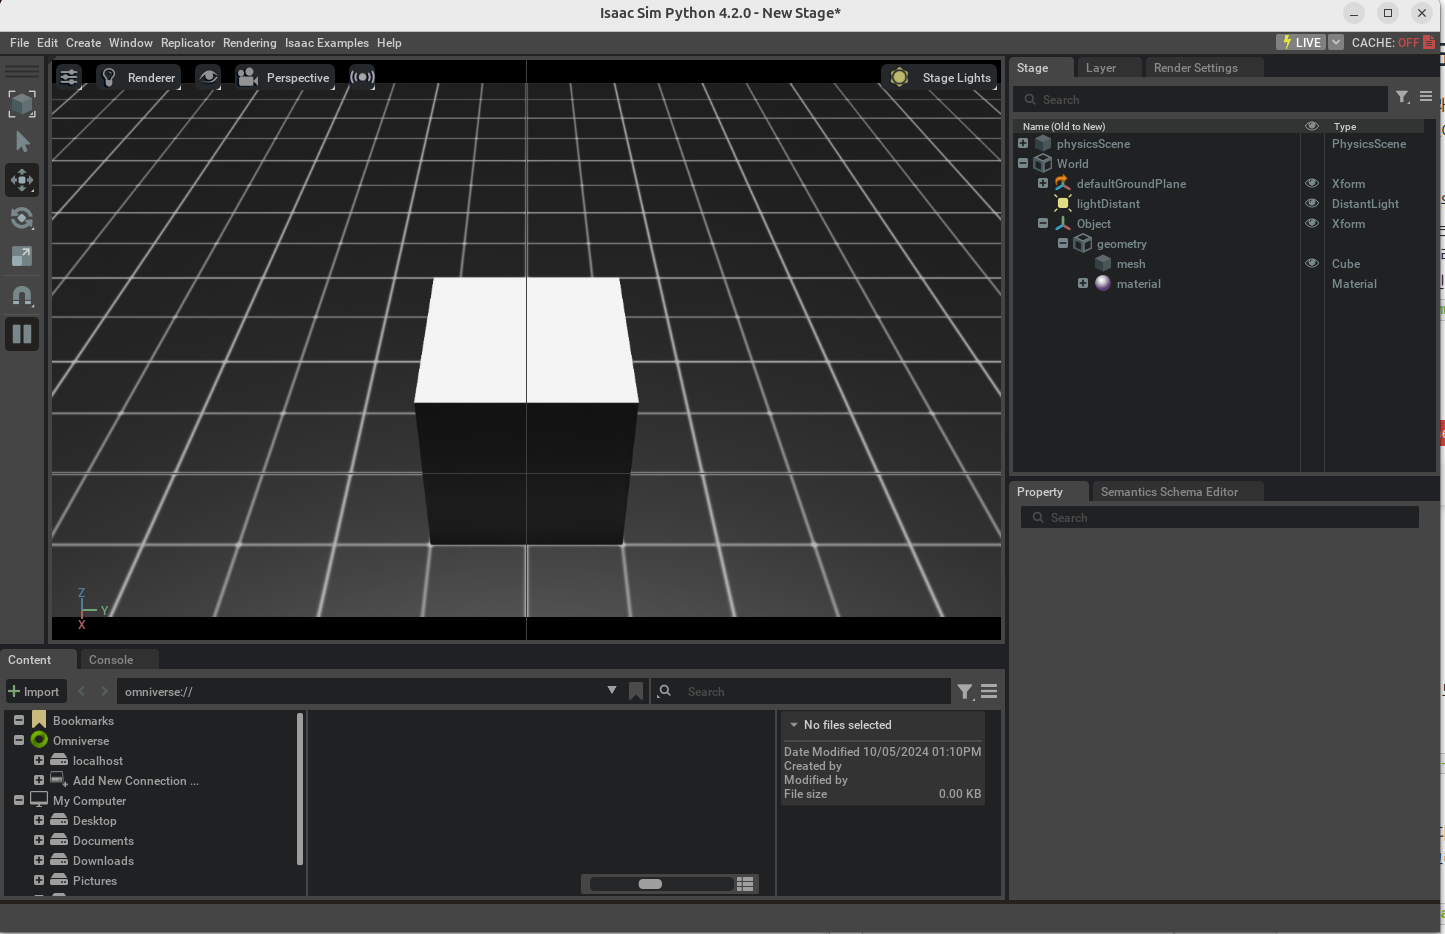Open viewport settings sliders icon
The image size is (1445, 934).
68,77
